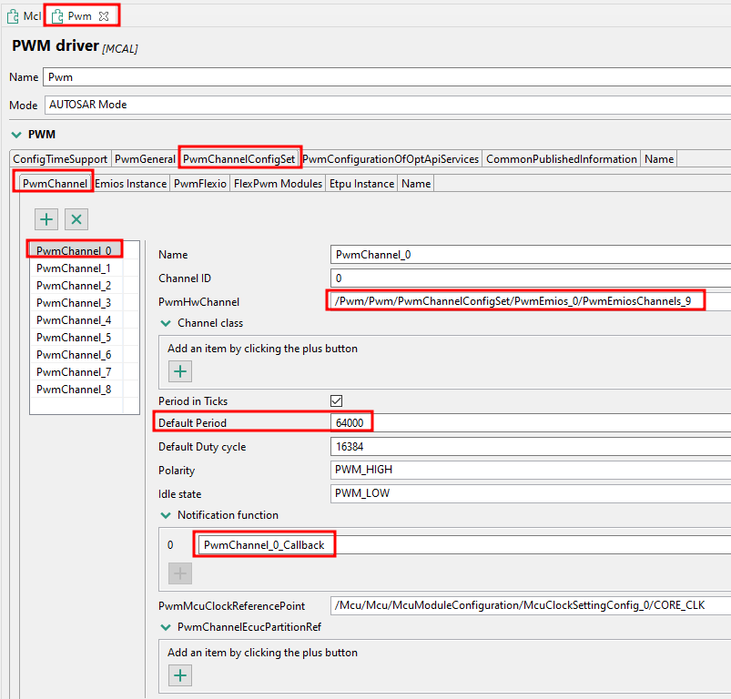The width and height of the screenshot is (731, 699).
Task: Select PwmChannel_5 in the list
Action: tap(75, 337)
